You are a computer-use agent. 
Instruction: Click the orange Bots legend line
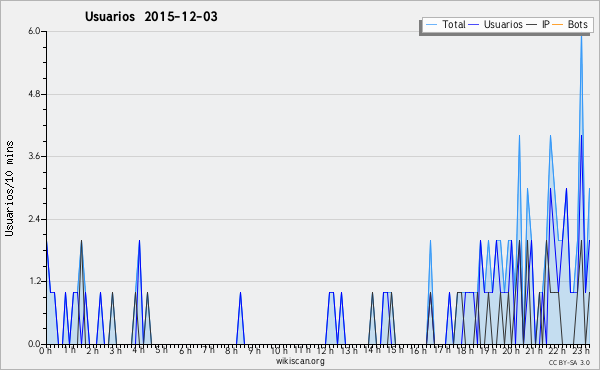pyautogui.click(x=558, y=25)
